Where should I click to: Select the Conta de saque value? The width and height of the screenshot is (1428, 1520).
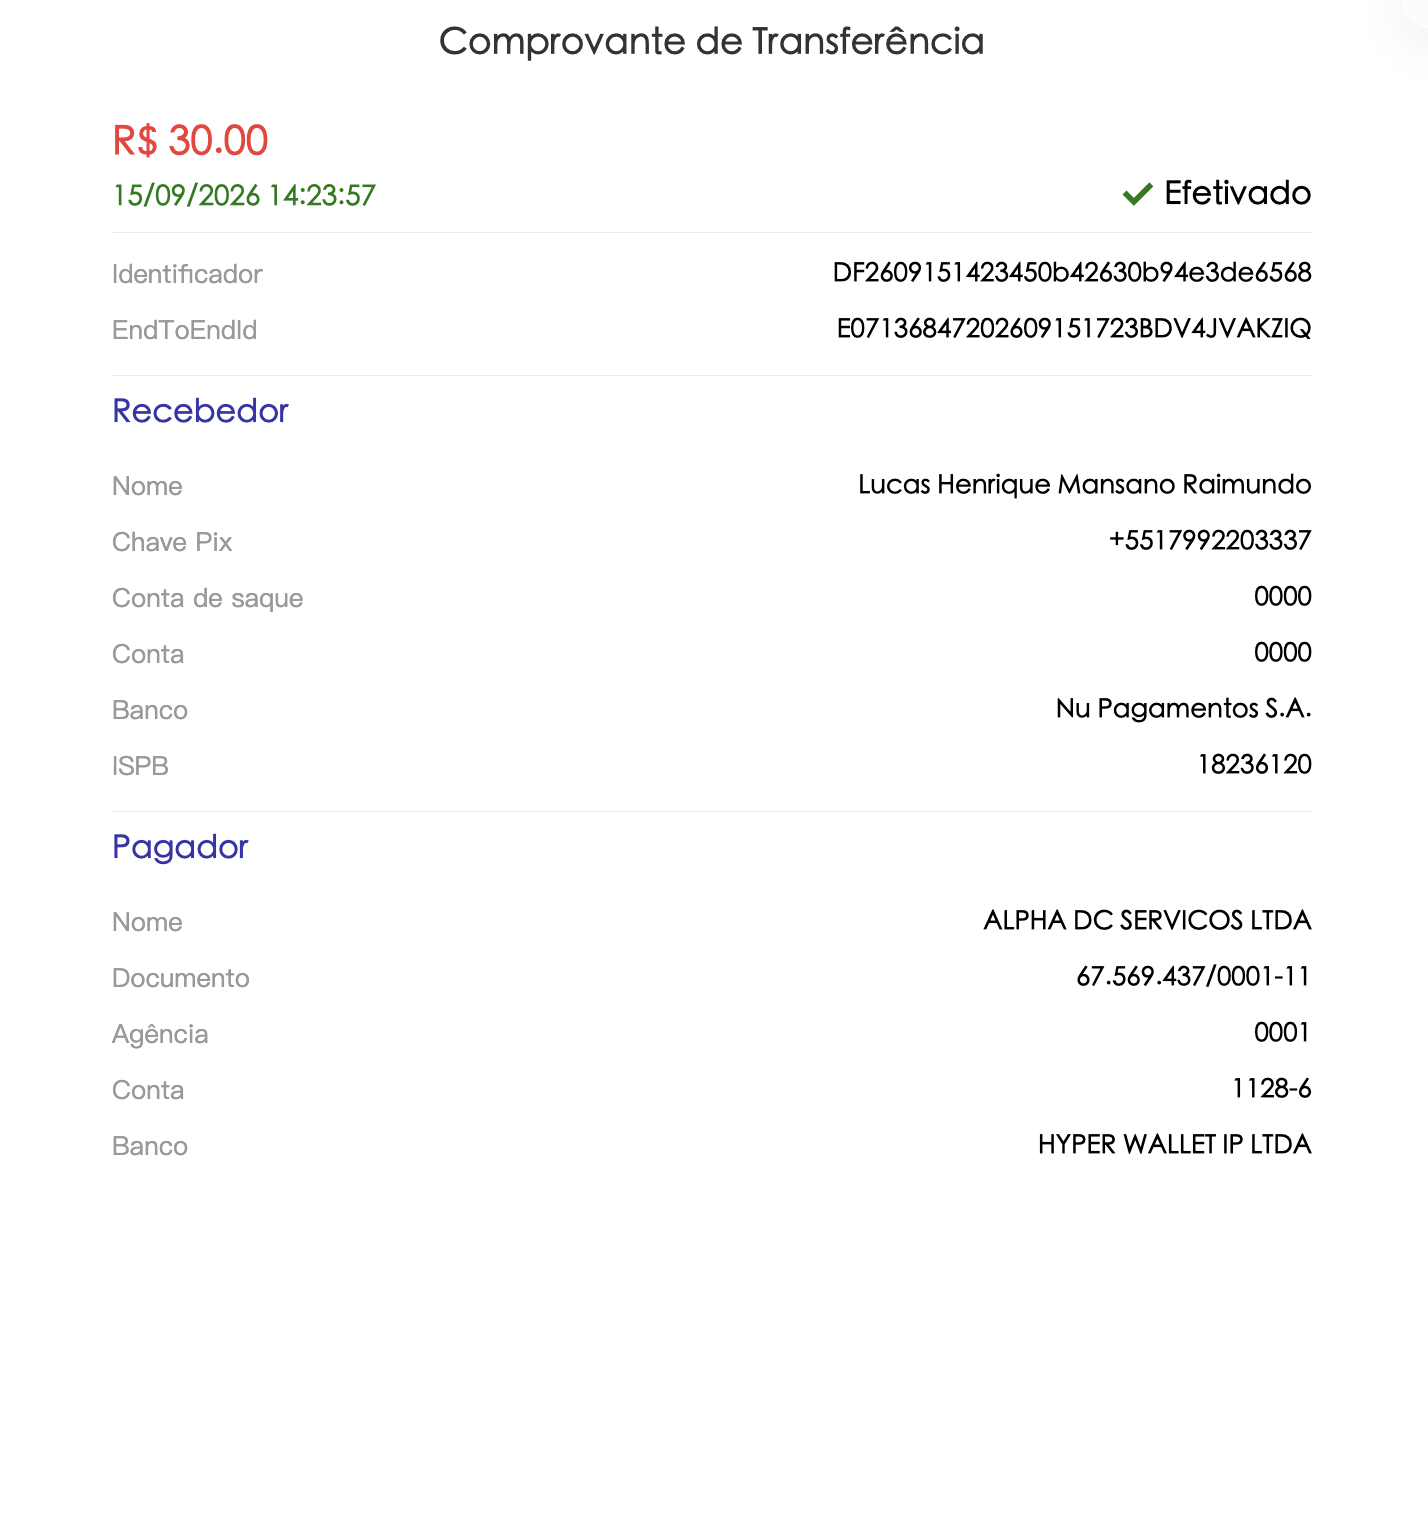coord(1283,597)
